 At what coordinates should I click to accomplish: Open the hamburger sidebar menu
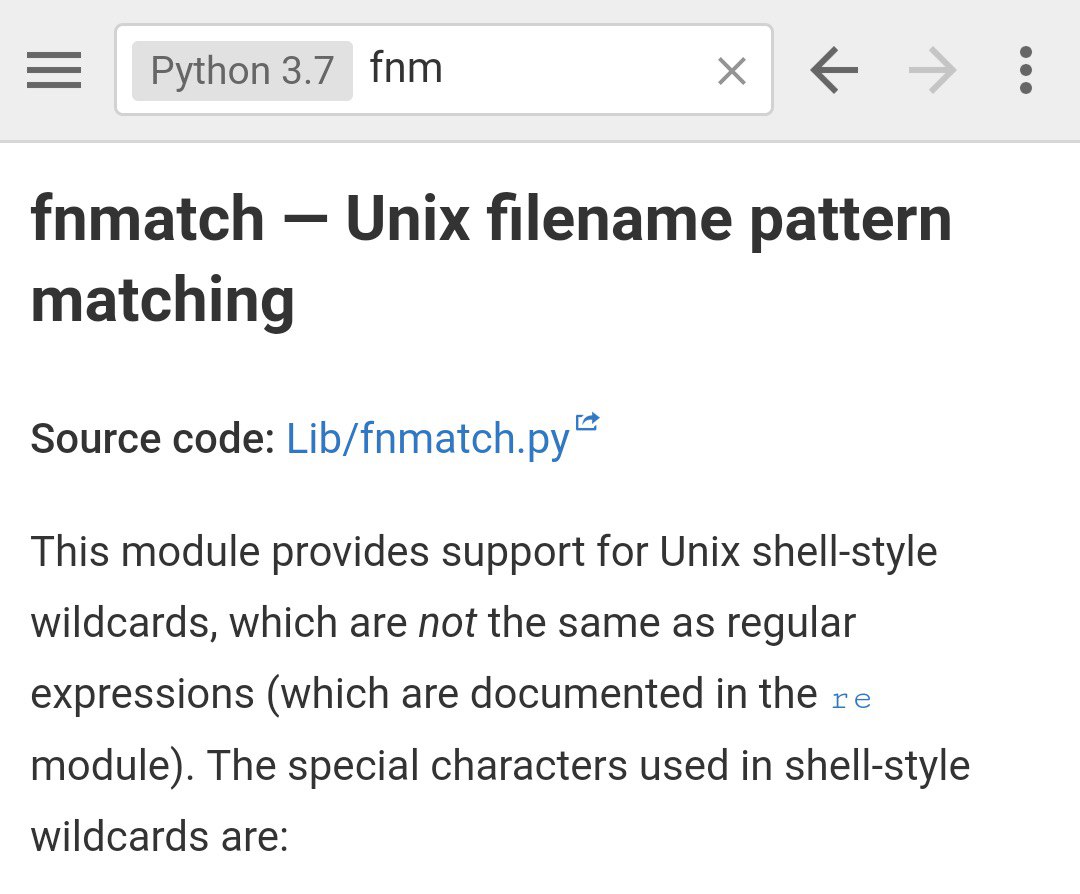pyautogui.click(x=54, y=71)
